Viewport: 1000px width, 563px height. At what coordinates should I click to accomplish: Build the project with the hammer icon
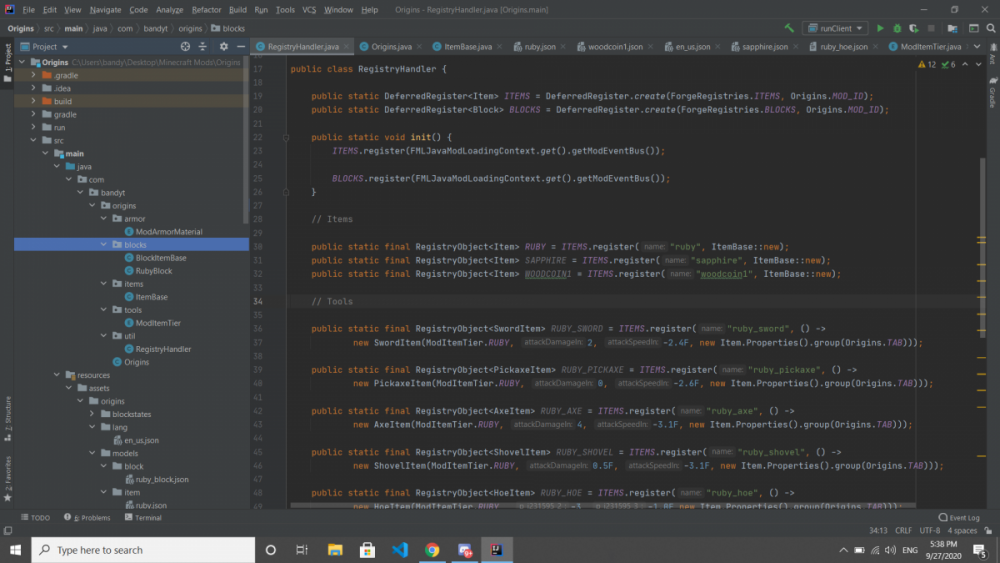click(x=790, y=29)
